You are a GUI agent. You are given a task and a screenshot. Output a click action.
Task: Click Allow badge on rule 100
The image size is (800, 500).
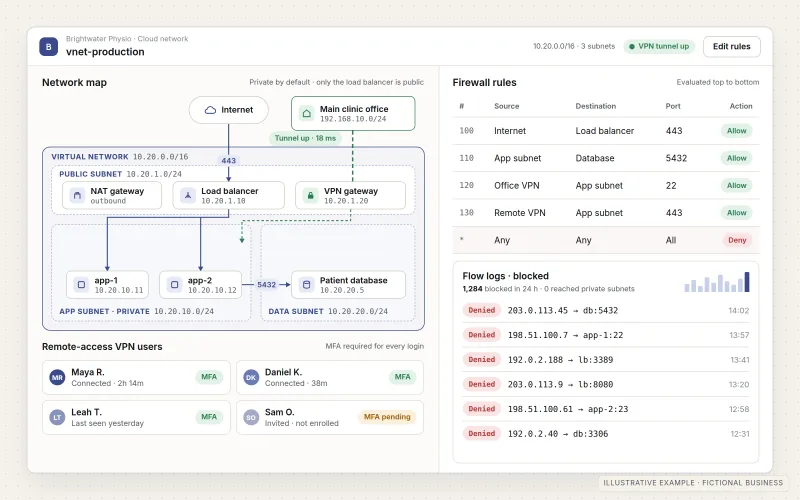(x=736, y=131)
